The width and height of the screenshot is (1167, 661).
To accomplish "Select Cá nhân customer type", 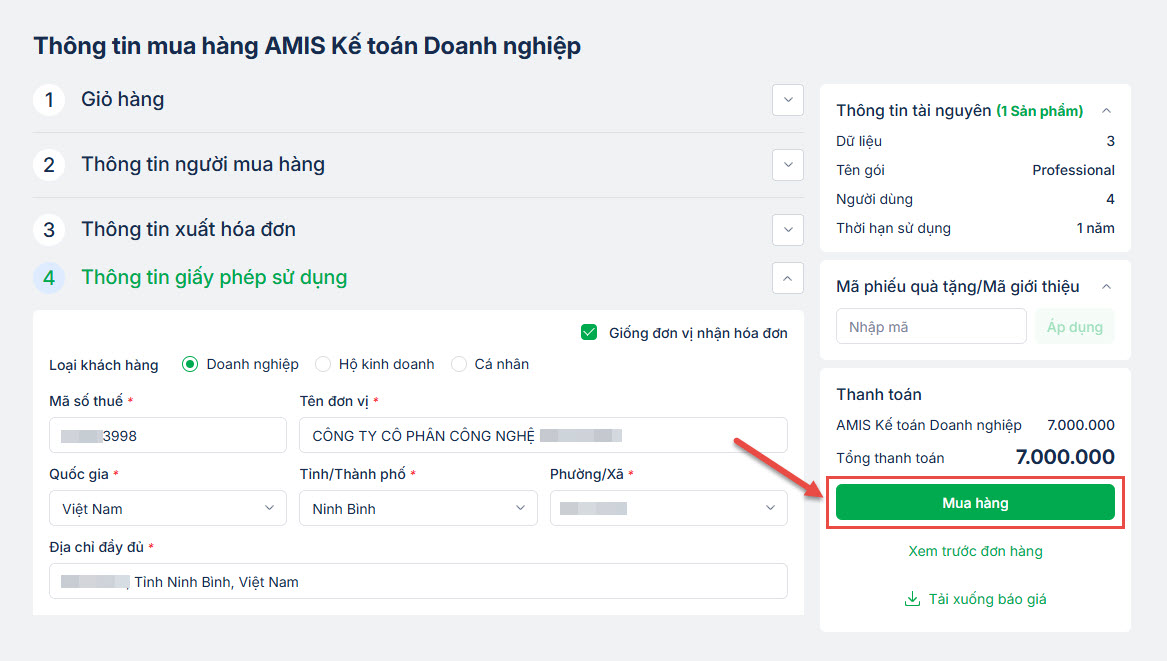I will [459, 364].
